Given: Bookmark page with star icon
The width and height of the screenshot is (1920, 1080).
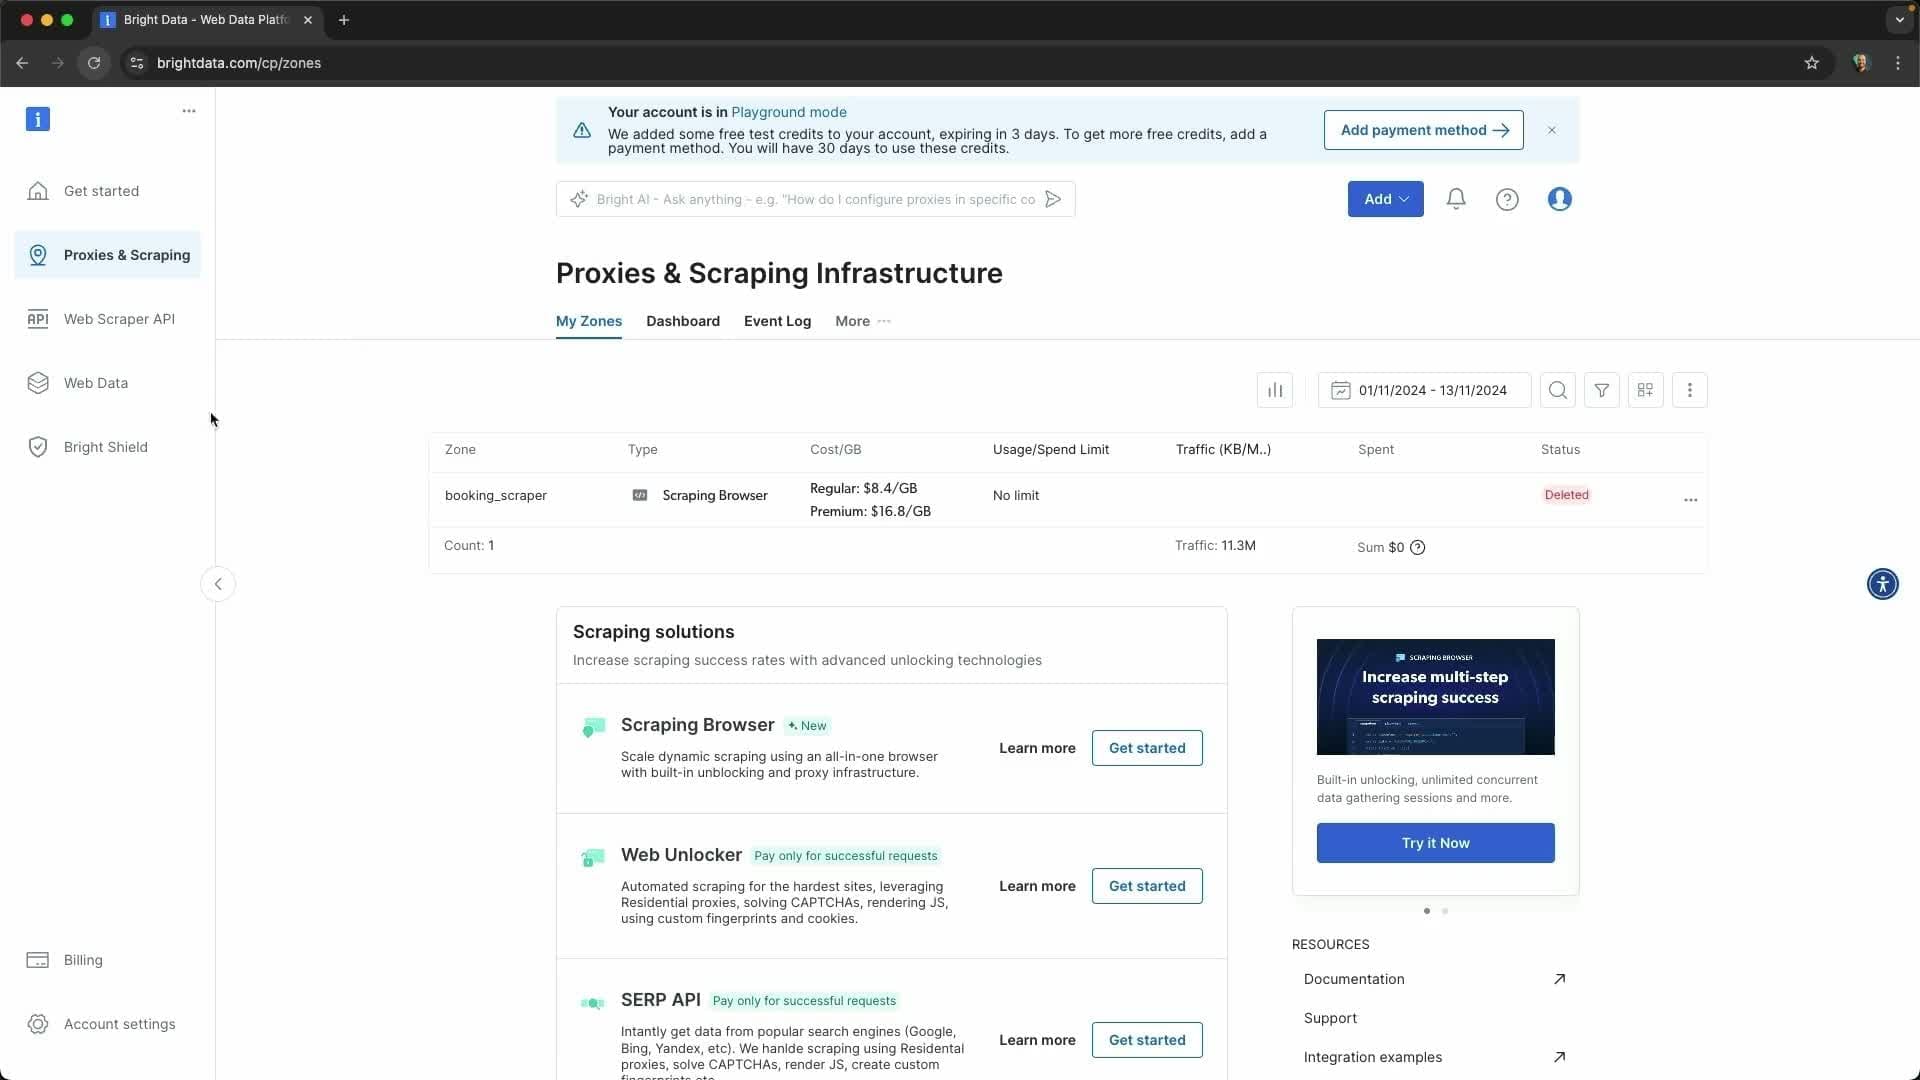Looking at the screenshot, I should click(x=1811, y=63).
